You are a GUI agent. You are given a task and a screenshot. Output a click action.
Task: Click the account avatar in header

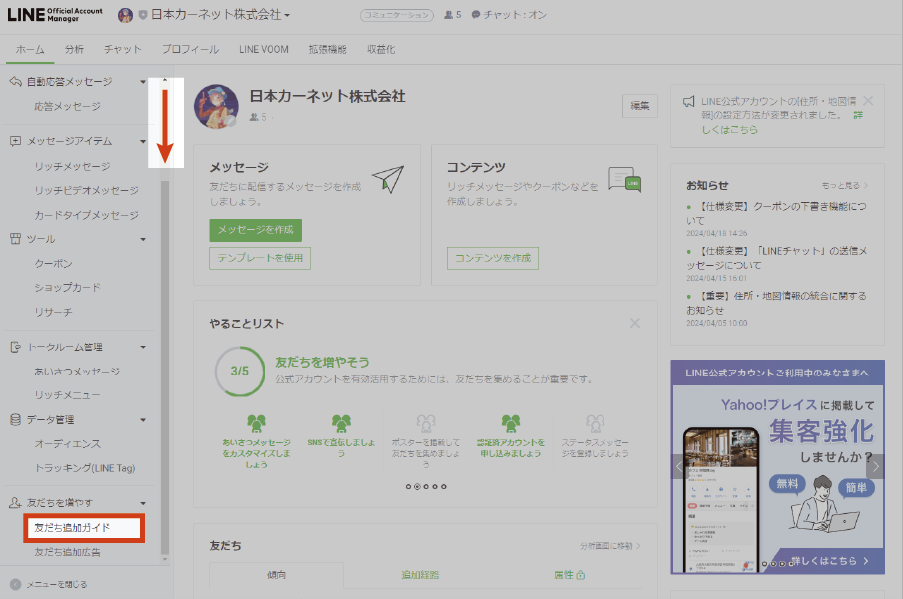[x=125, y=15]
